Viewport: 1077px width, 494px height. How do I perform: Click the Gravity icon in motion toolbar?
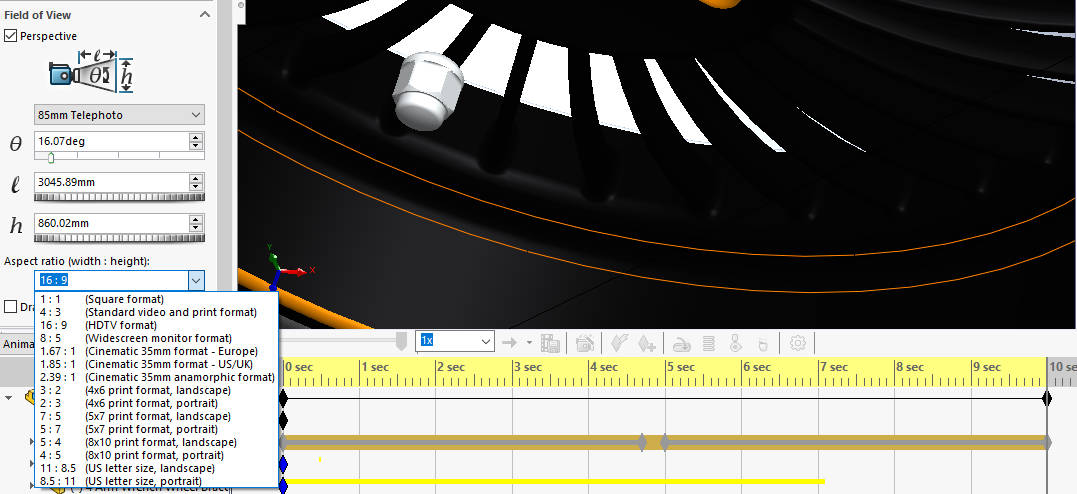point(761,342)
